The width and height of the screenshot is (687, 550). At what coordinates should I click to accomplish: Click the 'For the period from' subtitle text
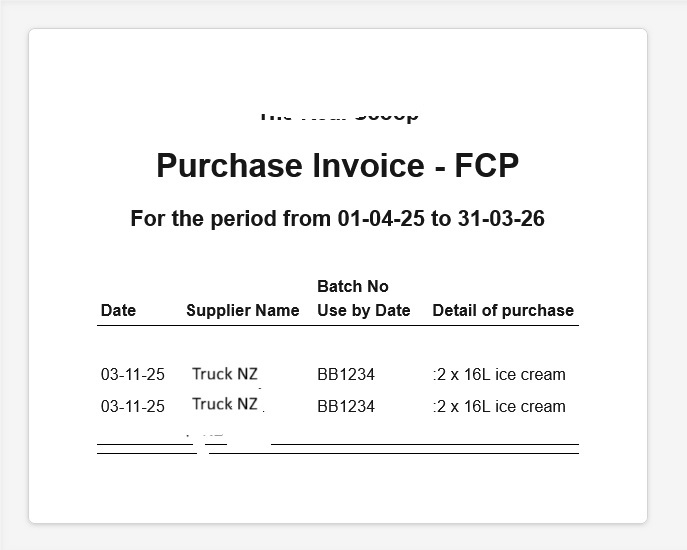[x=232, y=219]
